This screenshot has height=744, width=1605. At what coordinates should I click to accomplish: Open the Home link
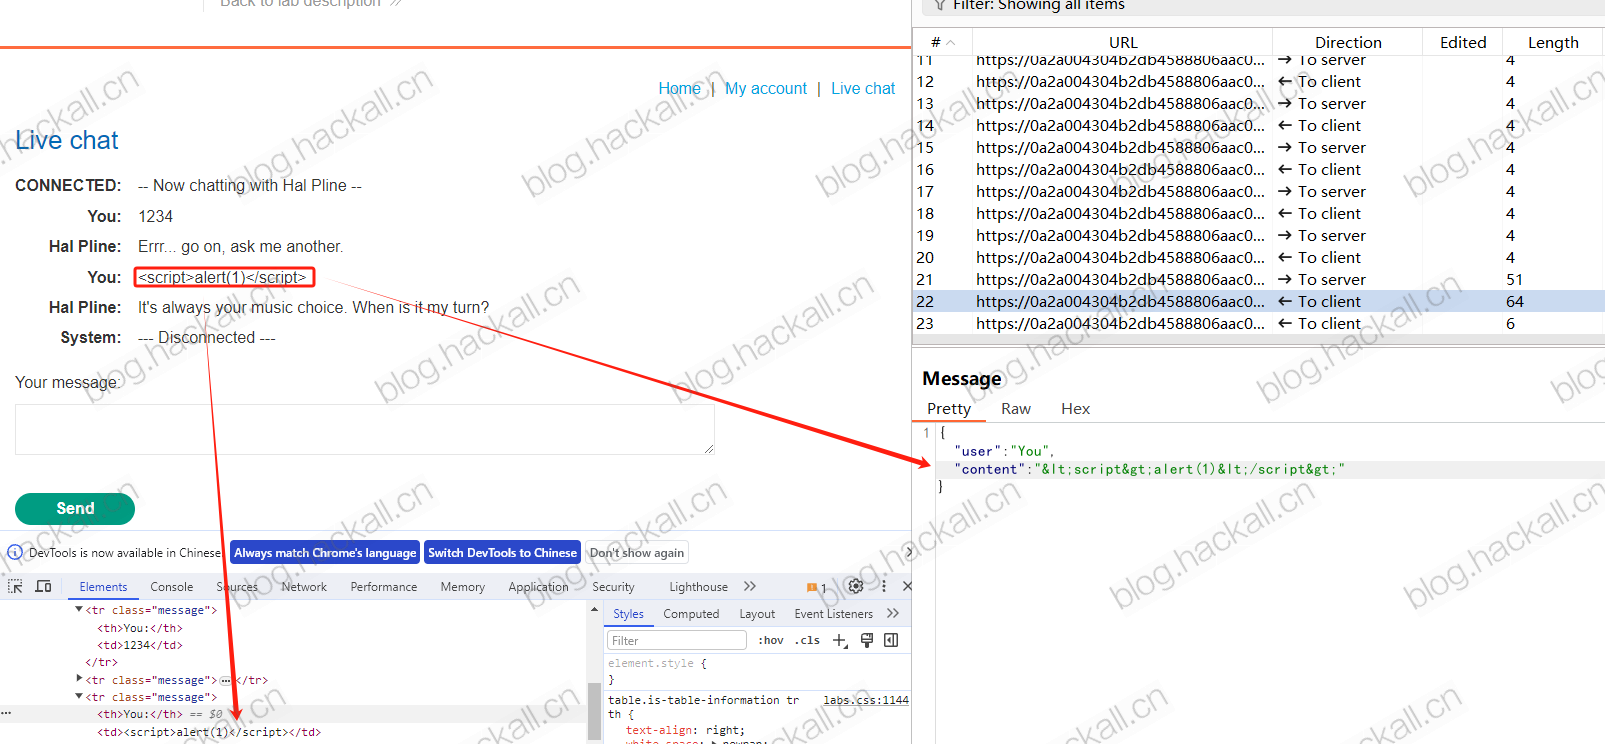pyautogui.click(x=679, y=88)
